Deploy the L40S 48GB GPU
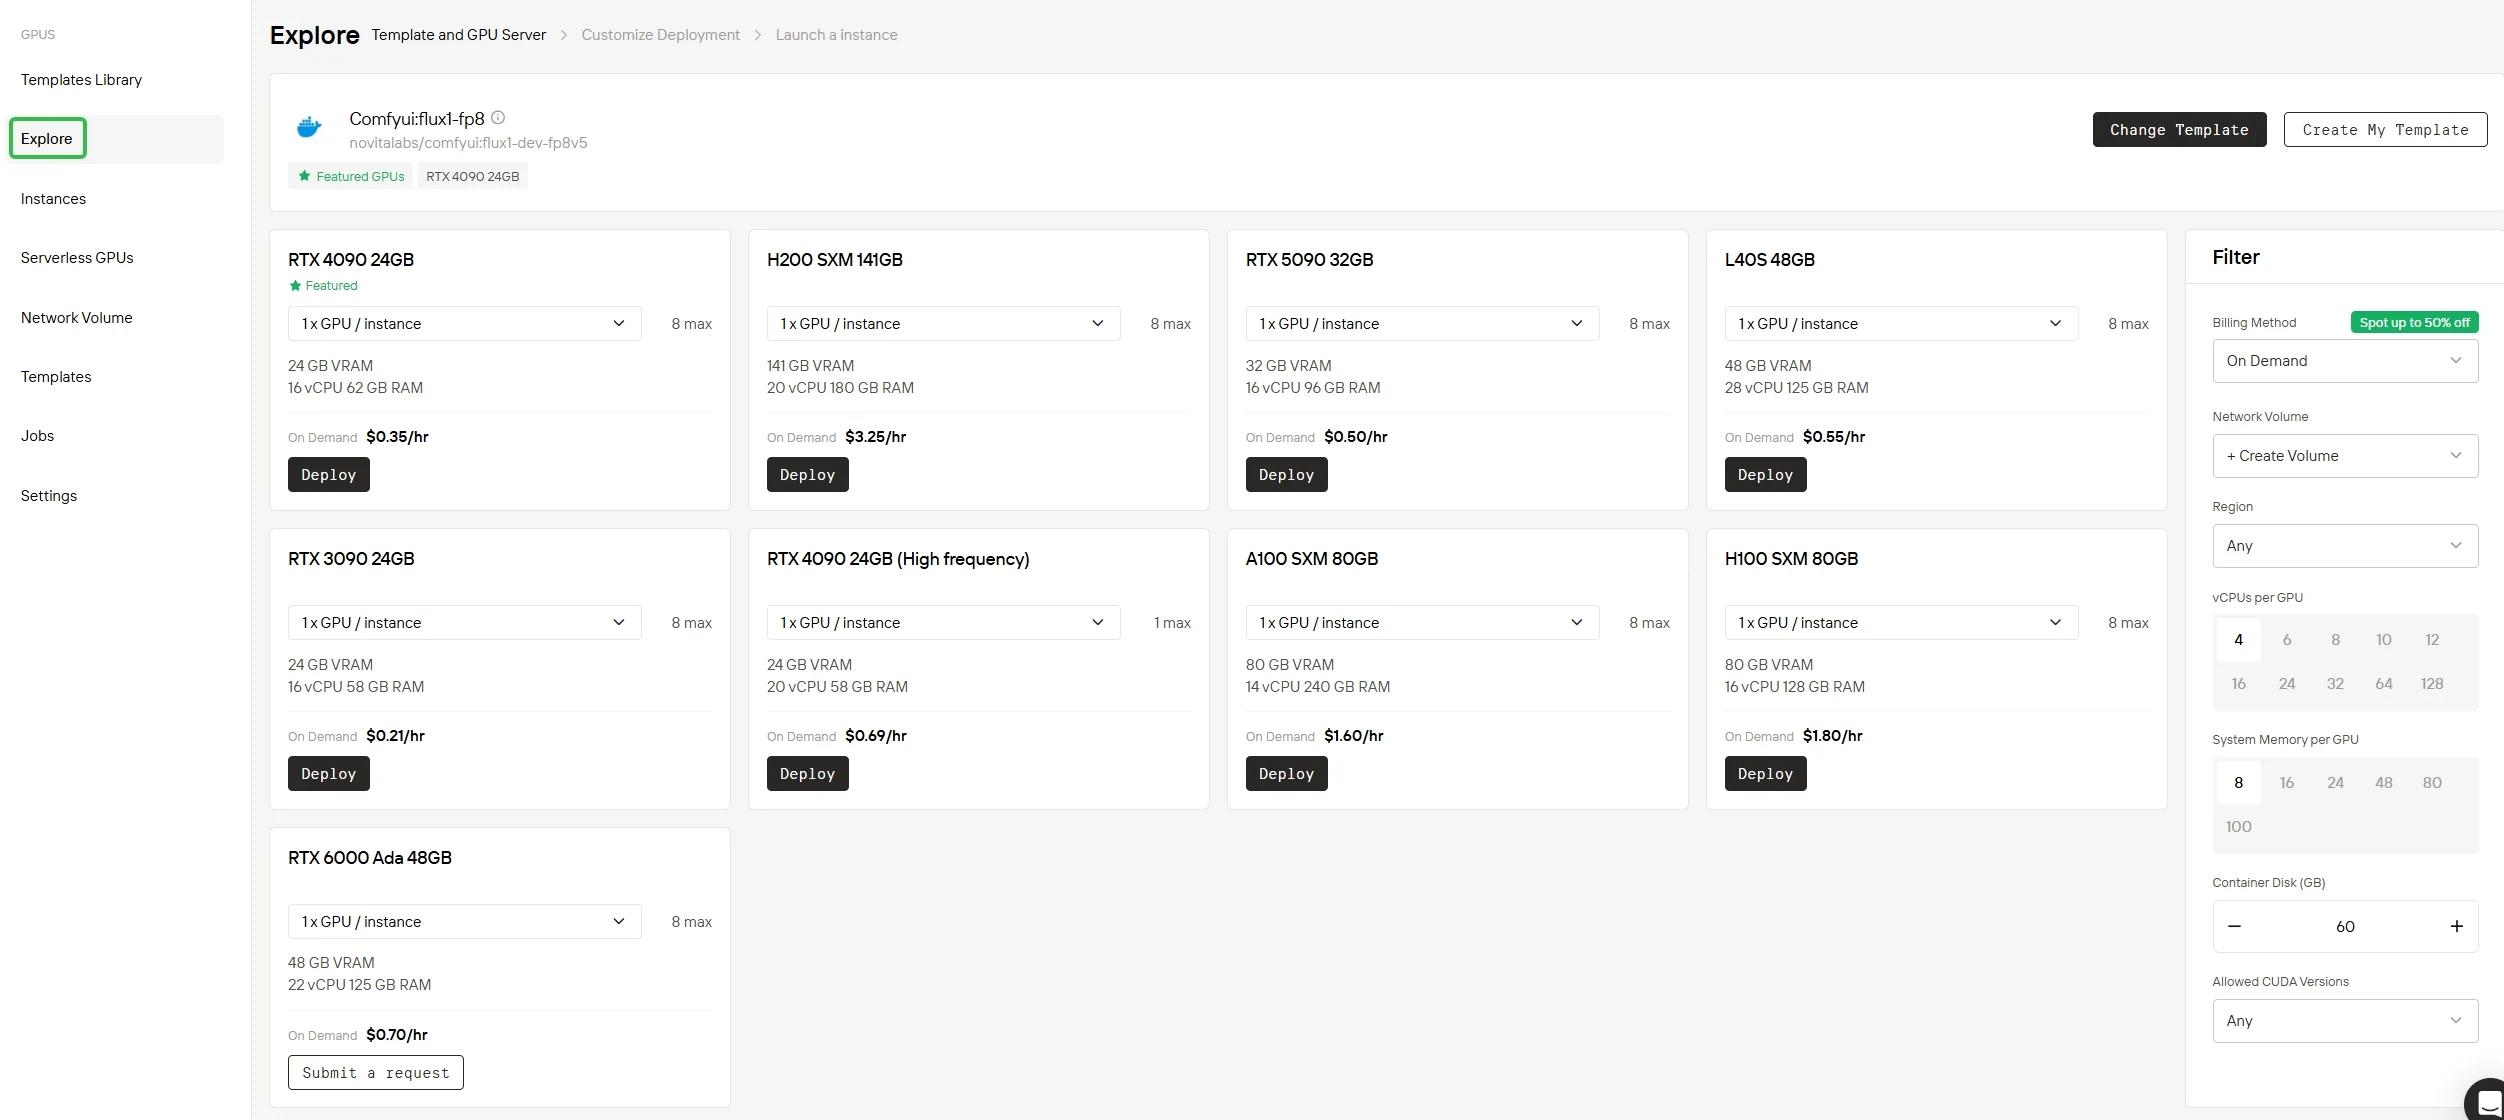2504x1120 pixels. coord(1766,475)
